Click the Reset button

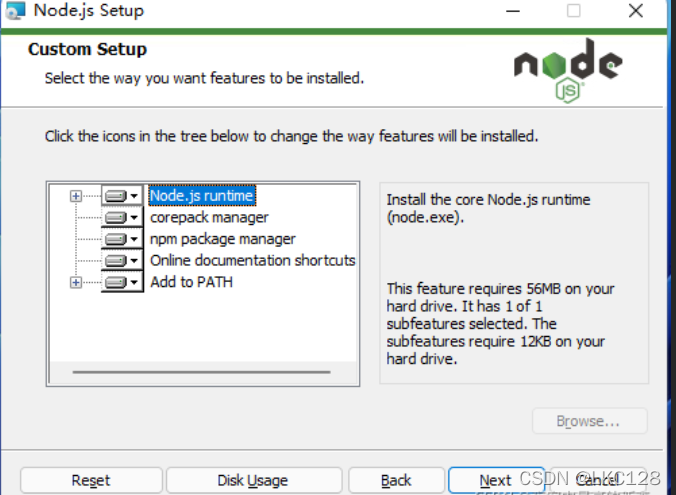[91, 480]
